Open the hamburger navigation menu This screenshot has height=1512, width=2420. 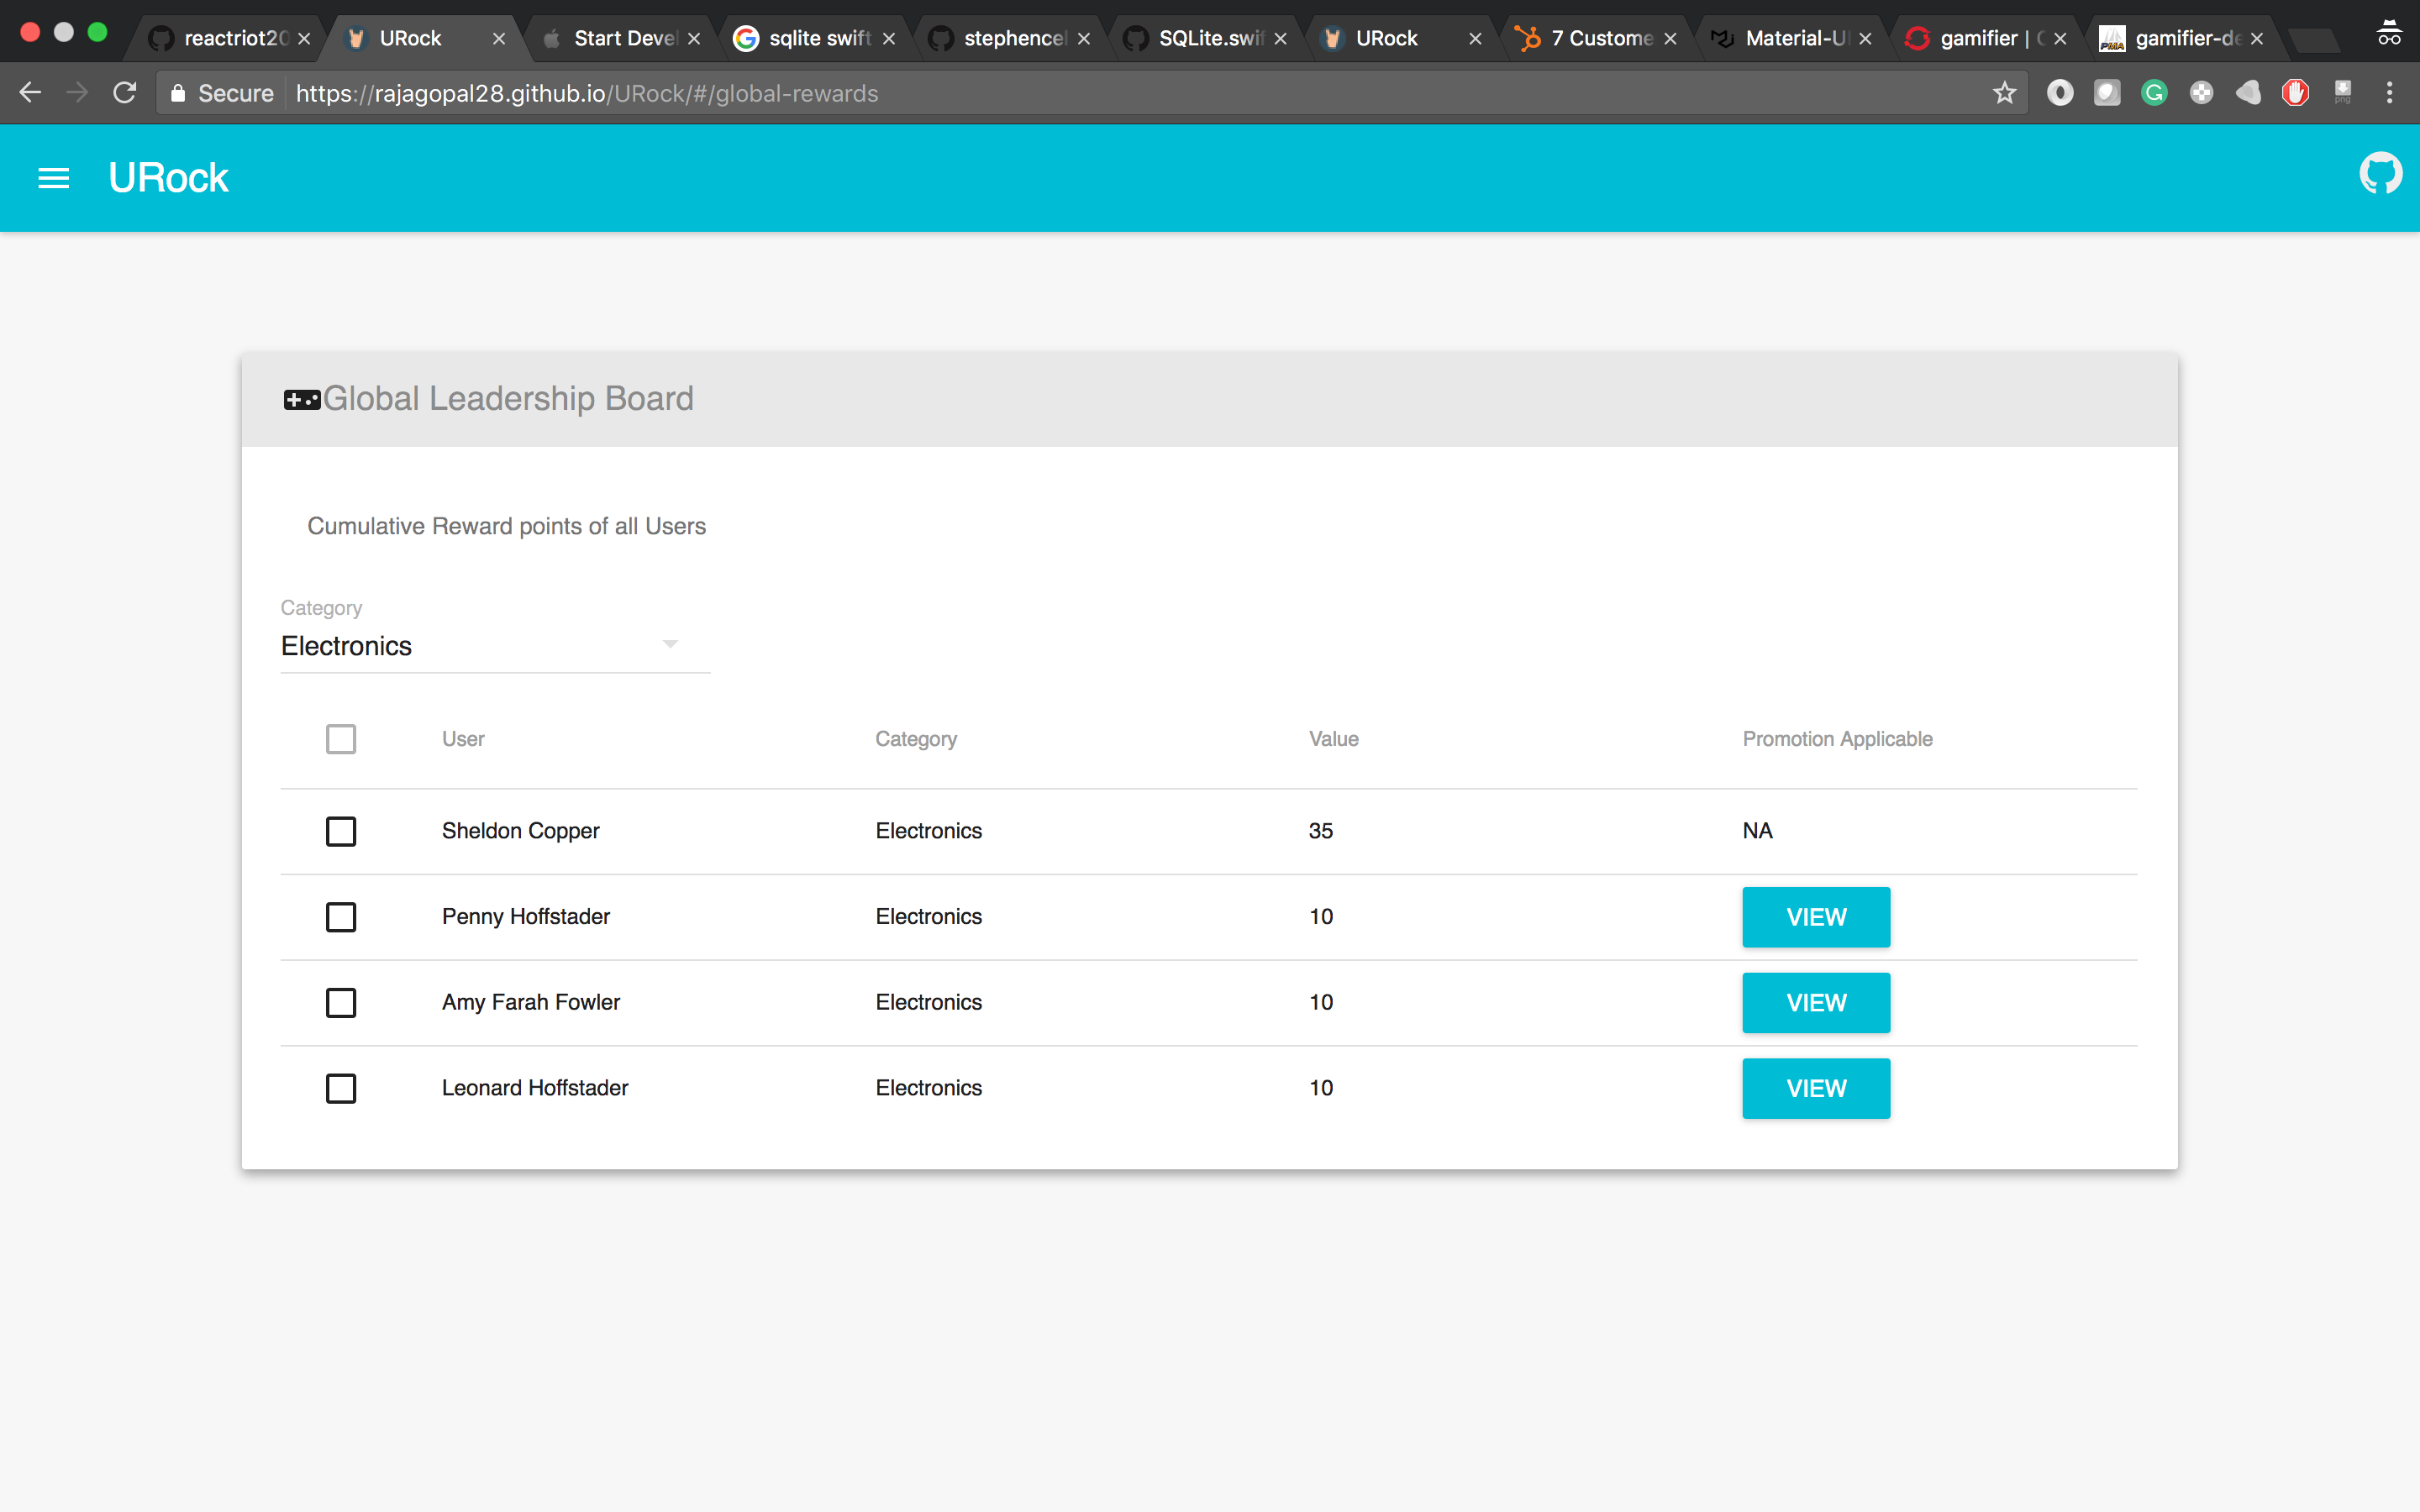click(53, 178)
